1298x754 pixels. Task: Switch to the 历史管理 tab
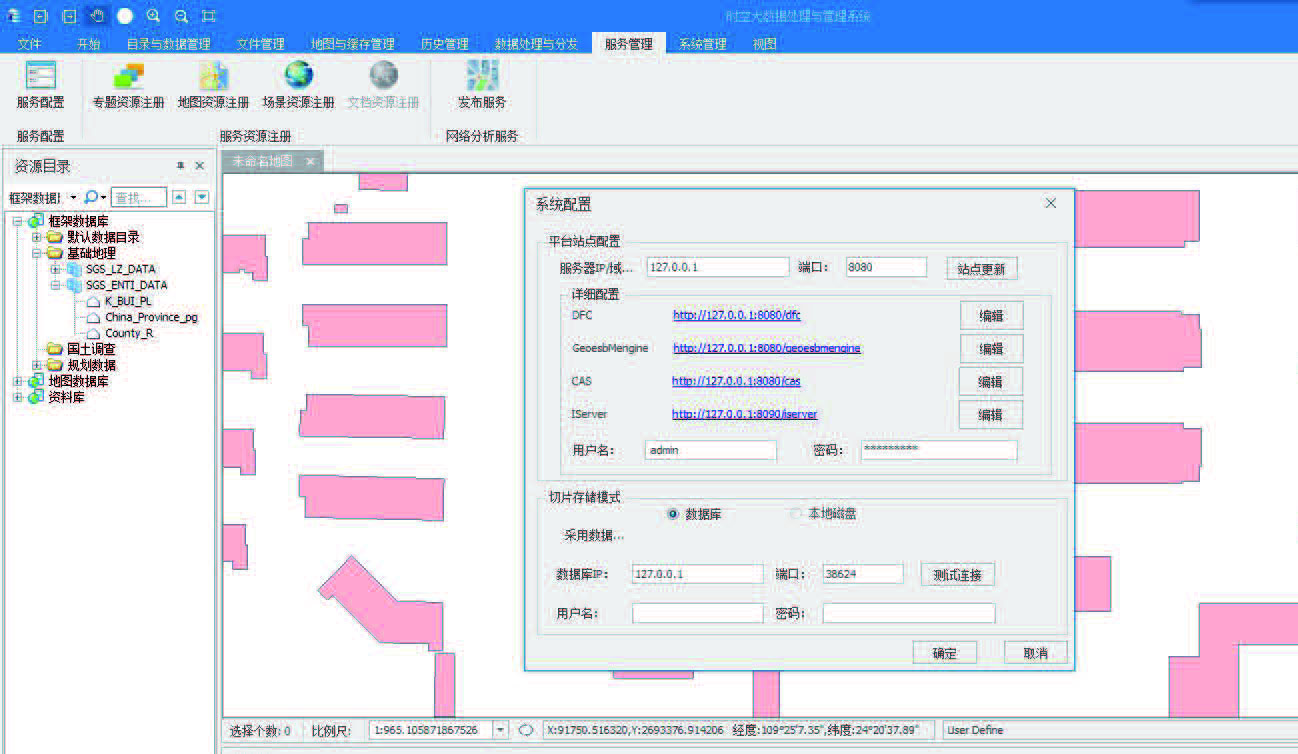click(x=444, y=44)
